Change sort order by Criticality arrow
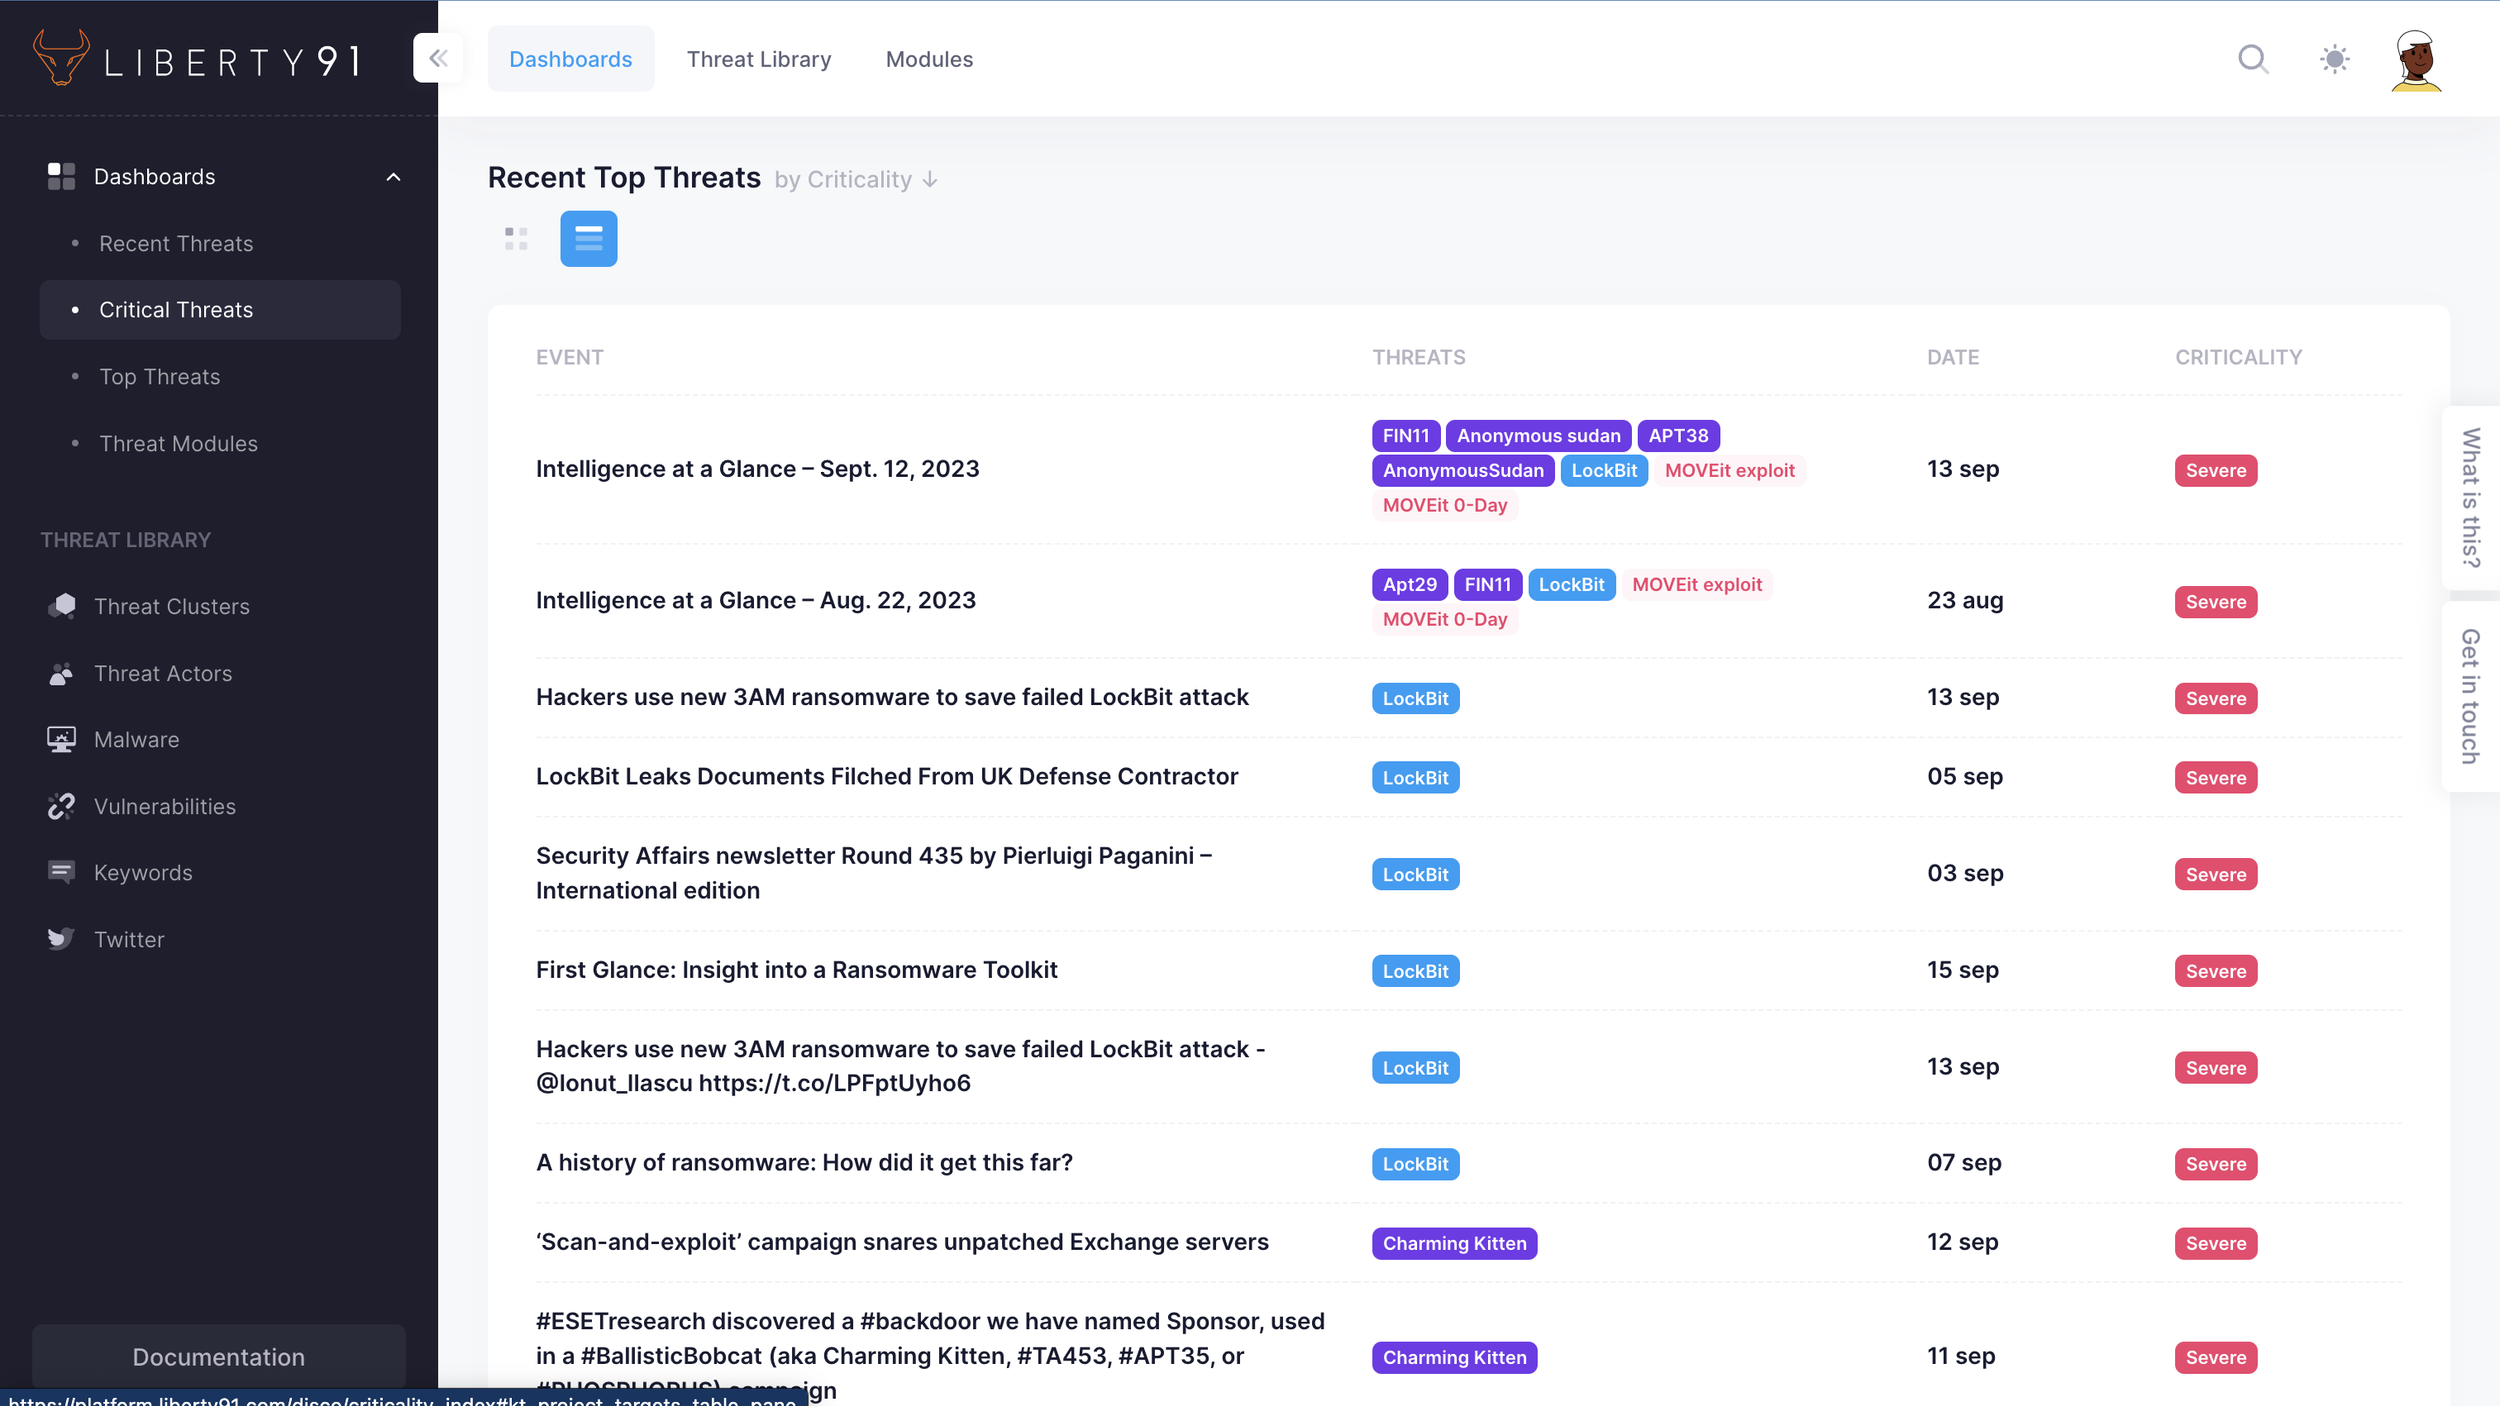The height and width of the screenshot is (1406, 2500). click(x=930, y=180)
